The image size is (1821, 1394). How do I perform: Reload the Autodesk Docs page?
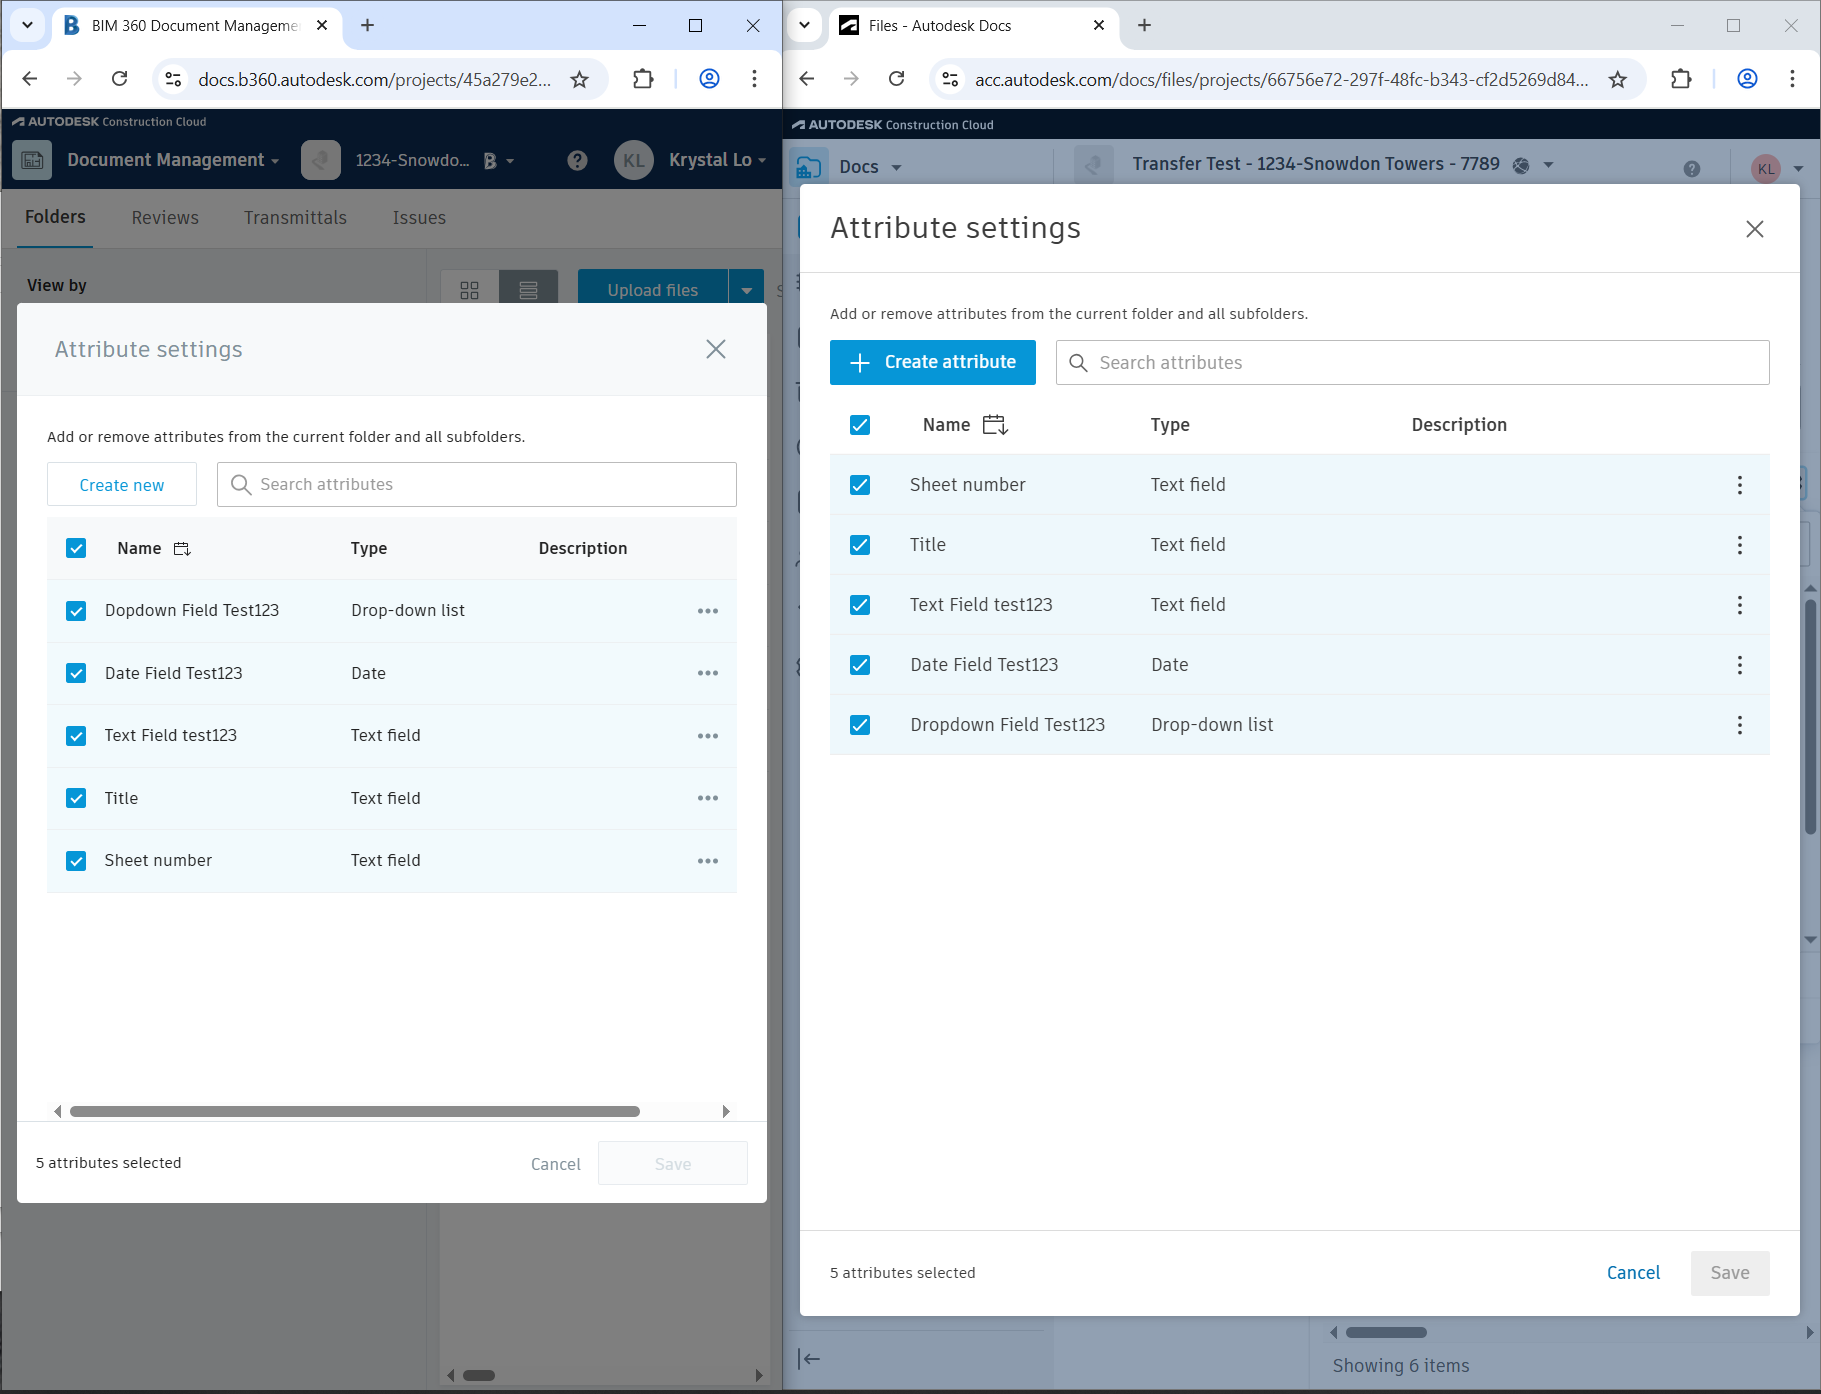[897, 79]
